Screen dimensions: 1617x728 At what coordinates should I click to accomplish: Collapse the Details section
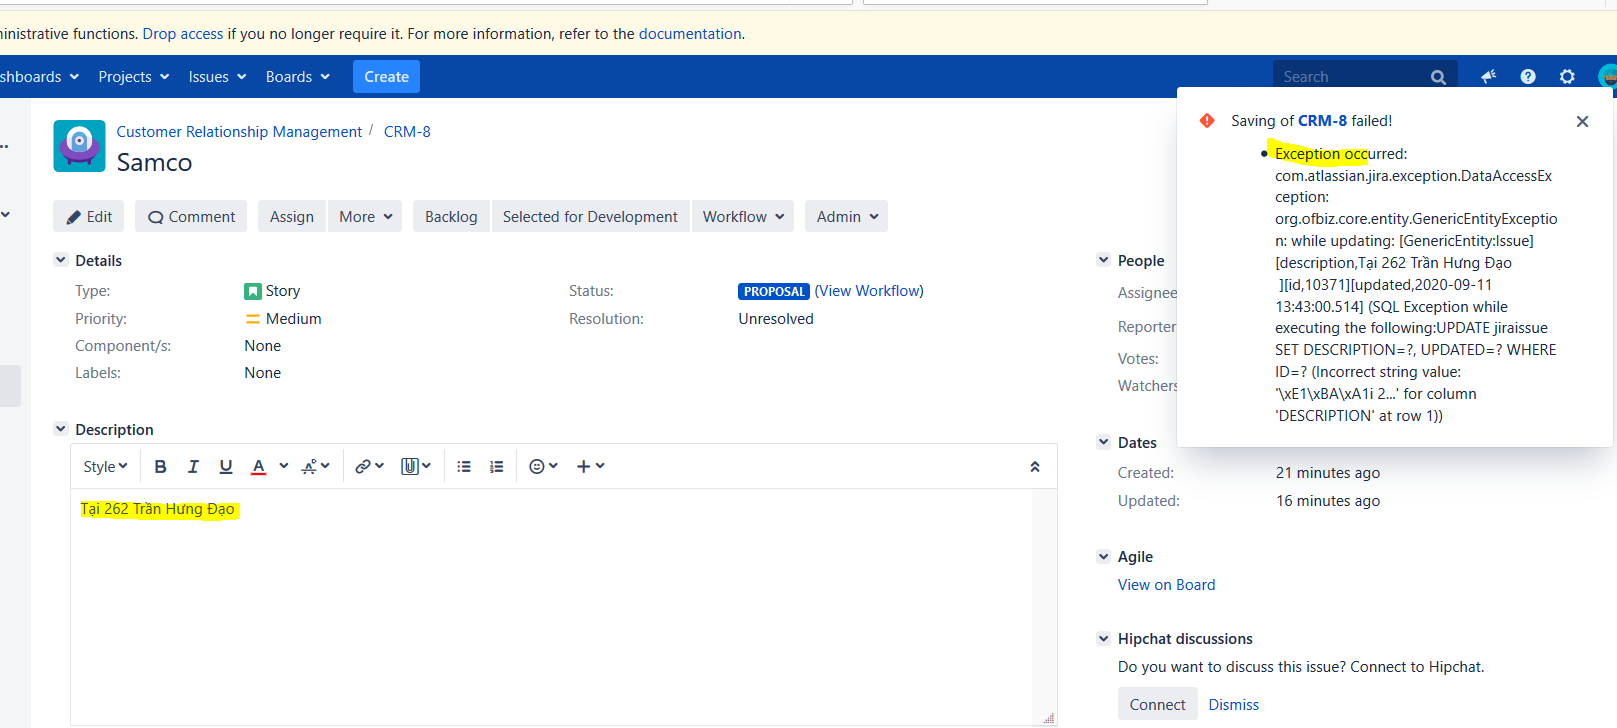(x=60, y=260)
